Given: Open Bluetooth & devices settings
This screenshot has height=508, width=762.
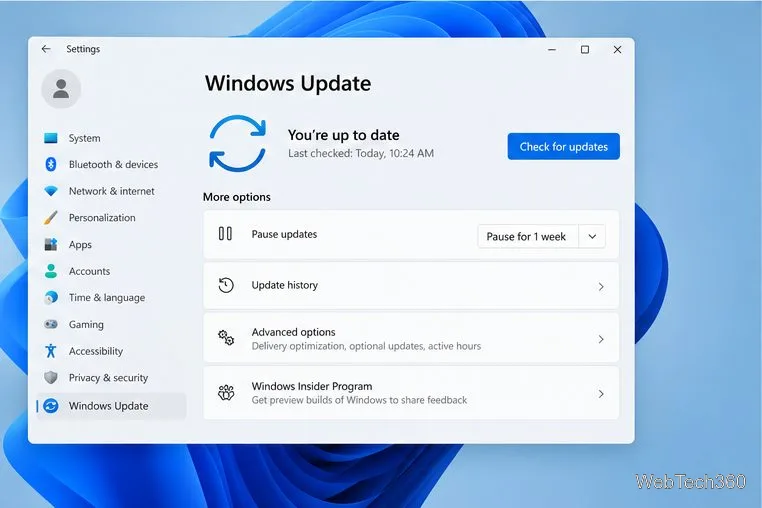Looking at the screenshot, I should tap(113, 164).
